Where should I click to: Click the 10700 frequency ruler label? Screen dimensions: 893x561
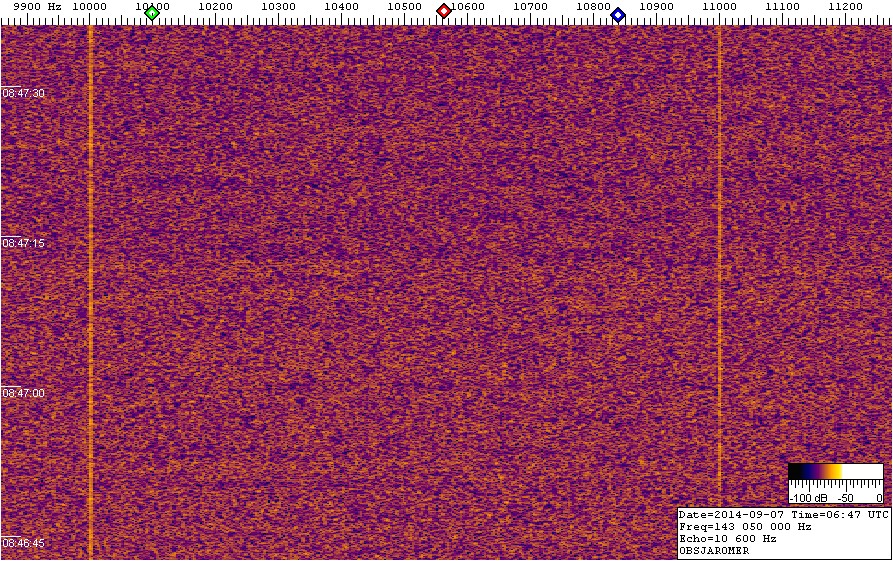pyautogui.click(x=530, y=6)
